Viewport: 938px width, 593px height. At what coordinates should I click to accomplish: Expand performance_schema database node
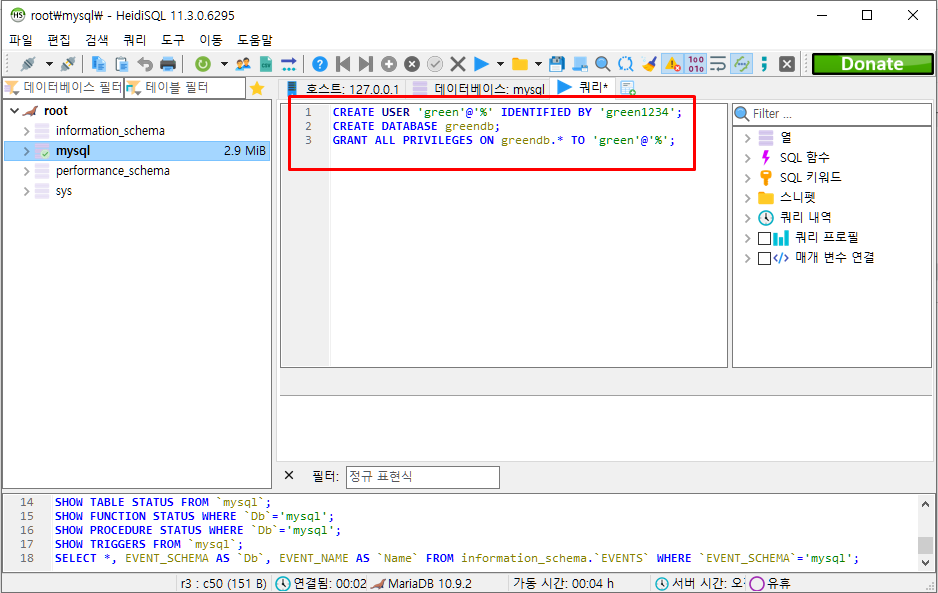(26, 171)
